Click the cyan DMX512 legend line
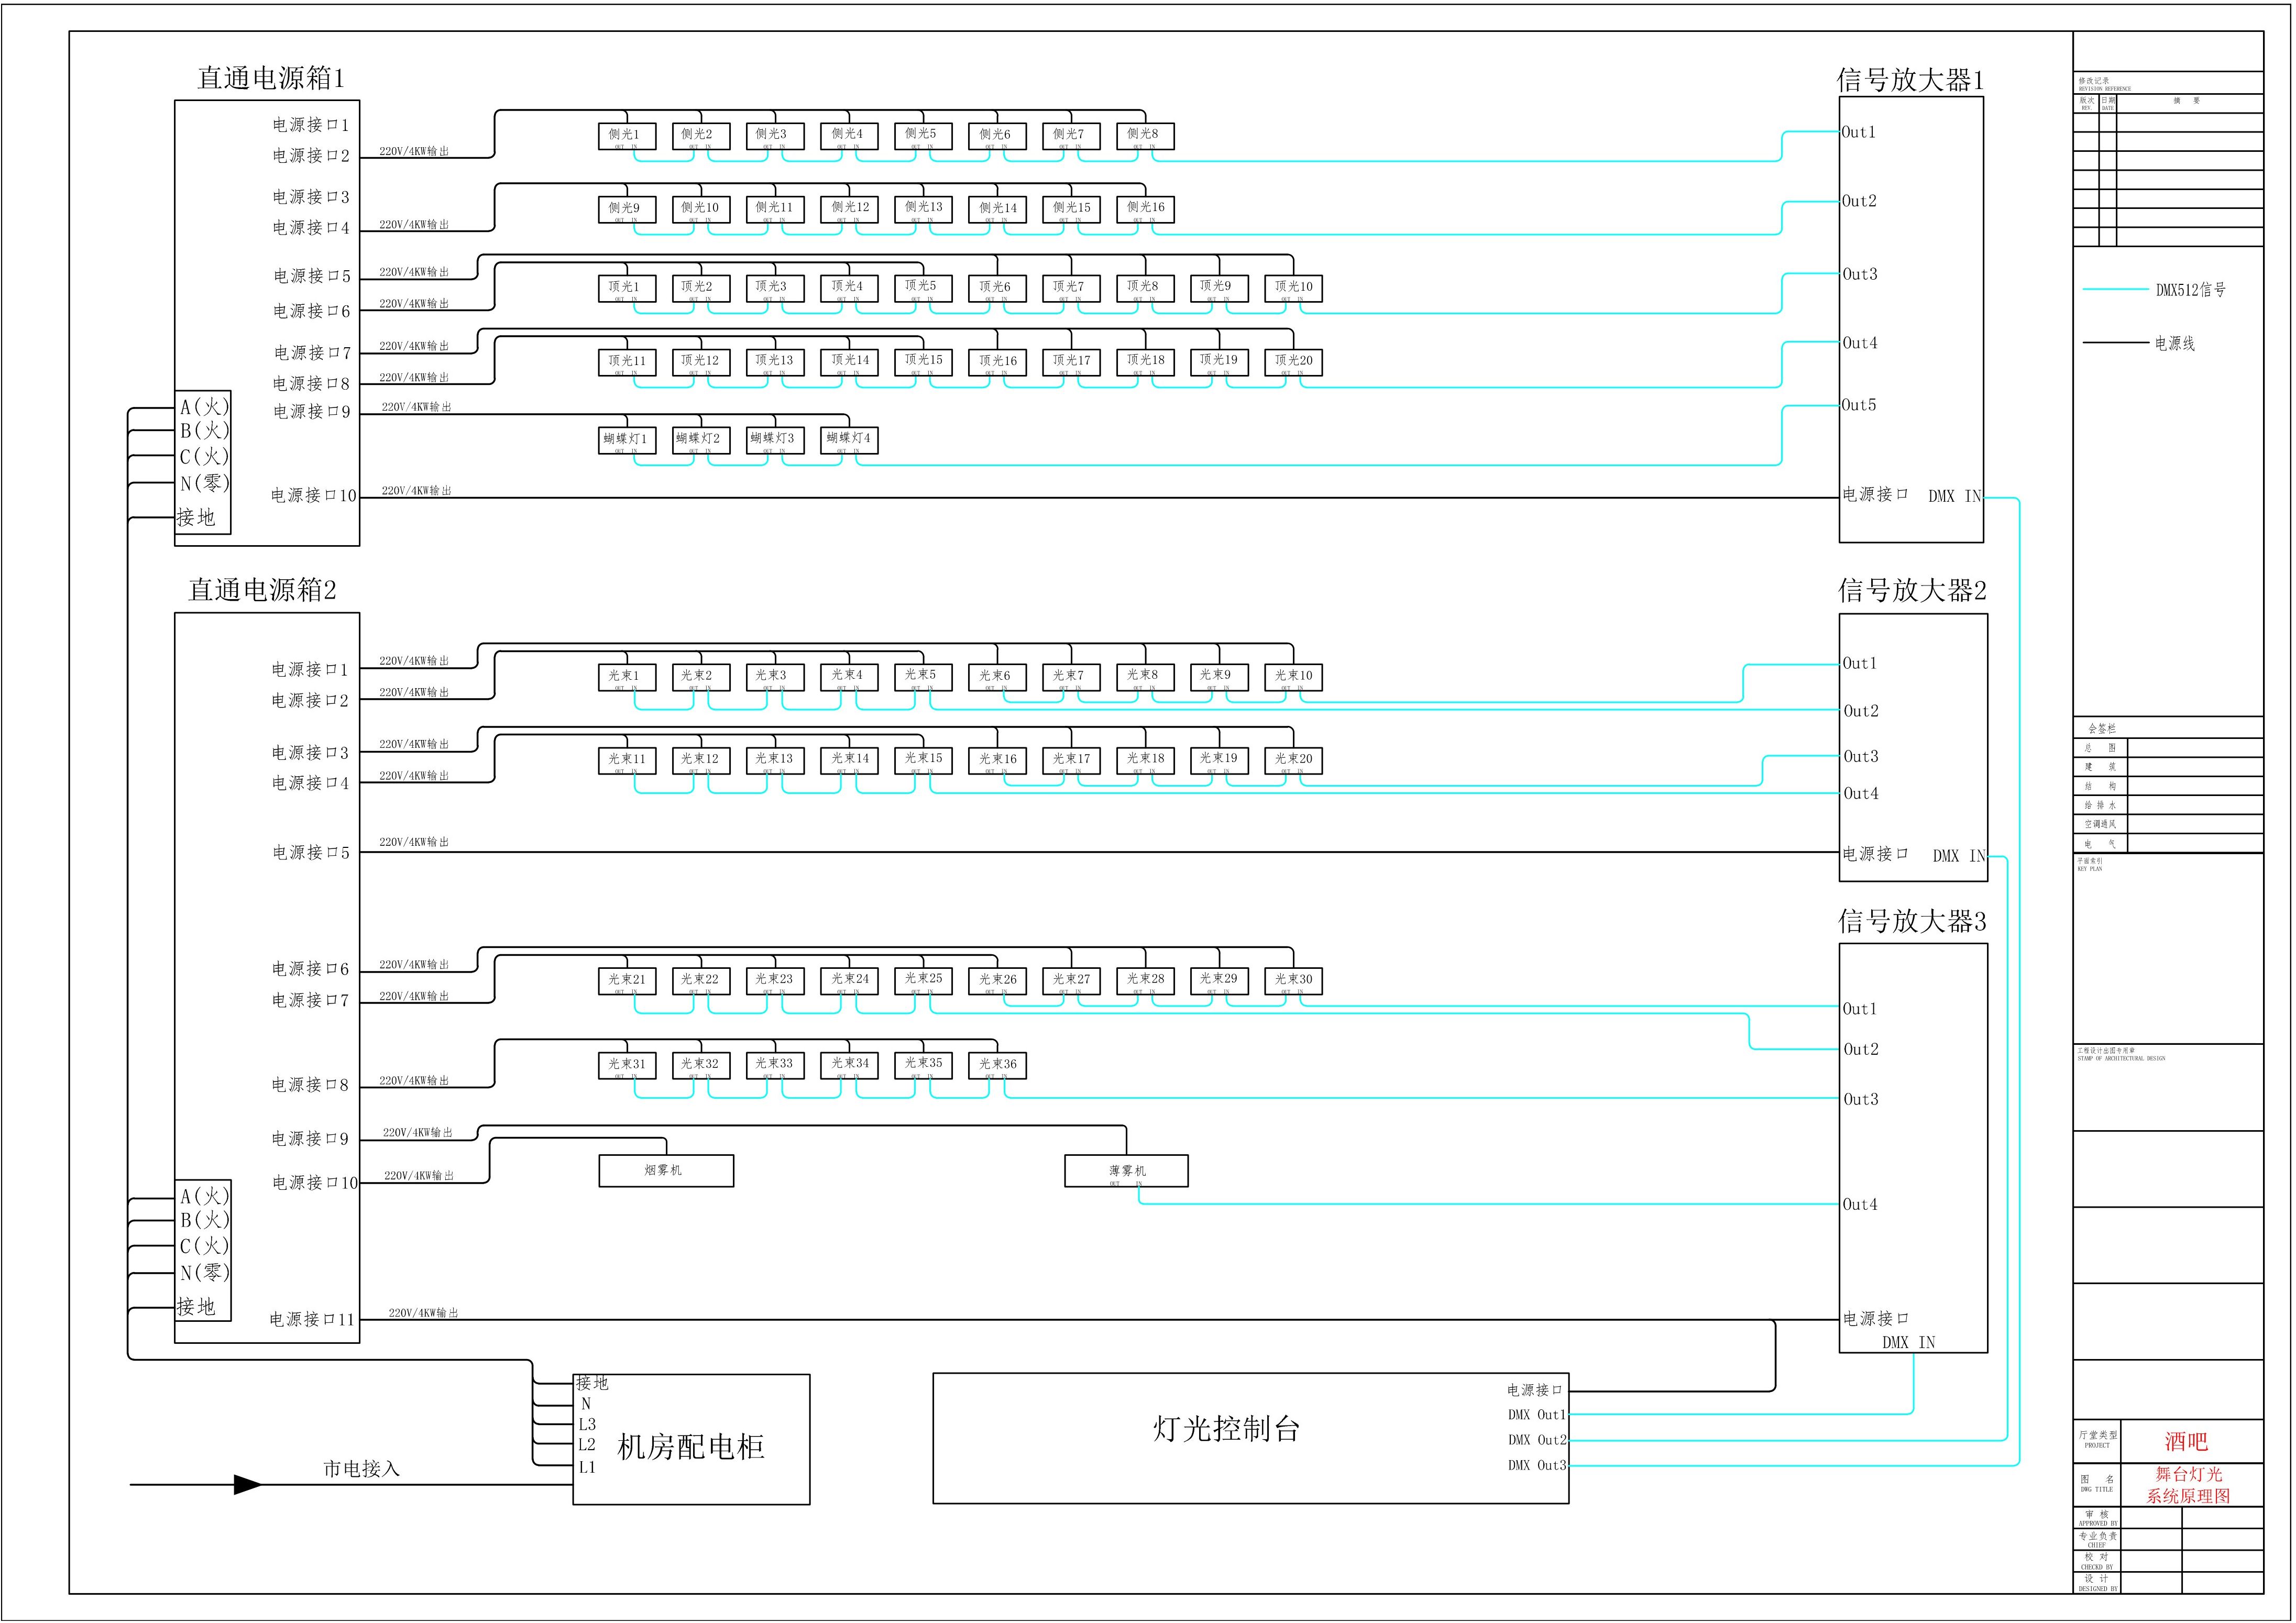 2116,290
